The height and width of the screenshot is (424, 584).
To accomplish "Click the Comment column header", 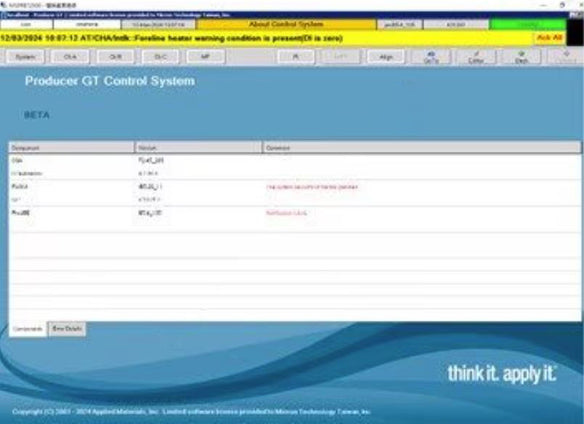I will point(422,148).
